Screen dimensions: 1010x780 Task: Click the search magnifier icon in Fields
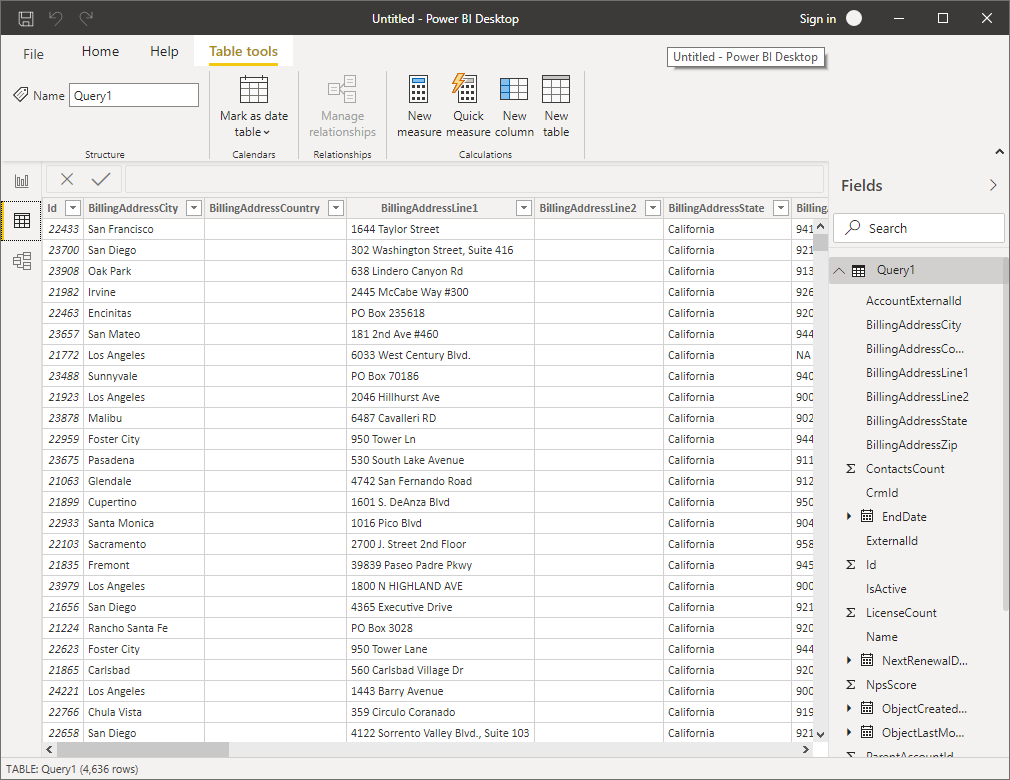(x=853, y=227)
